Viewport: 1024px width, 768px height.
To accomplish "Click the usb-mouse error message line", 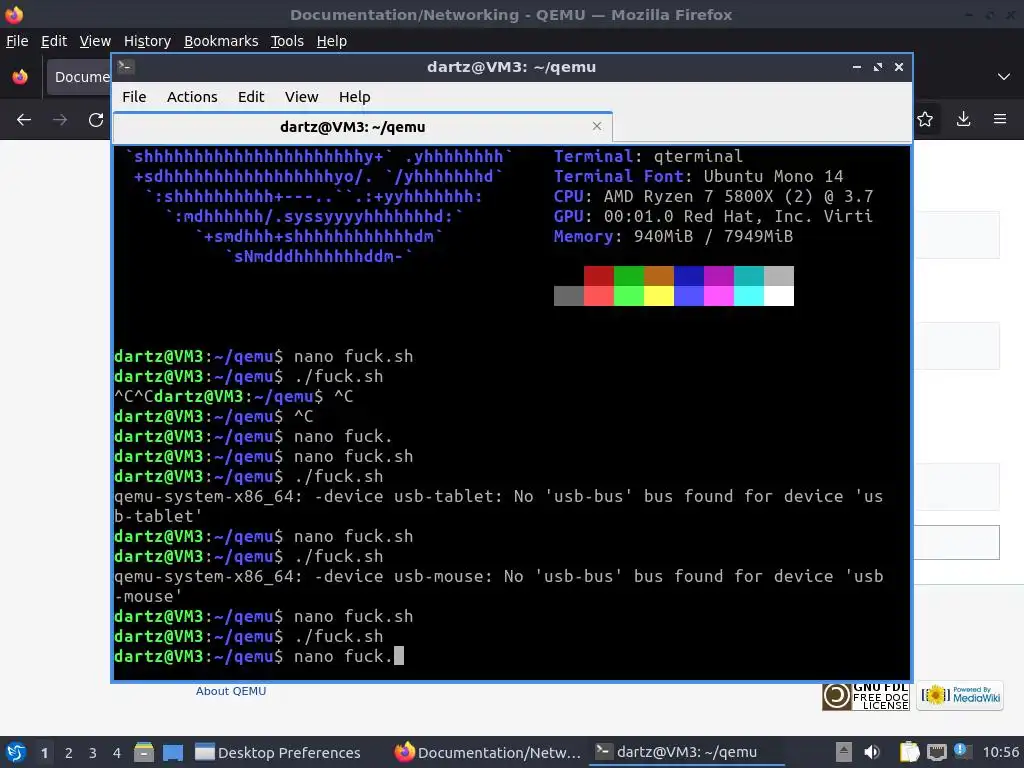I will [x=498, y=586].
